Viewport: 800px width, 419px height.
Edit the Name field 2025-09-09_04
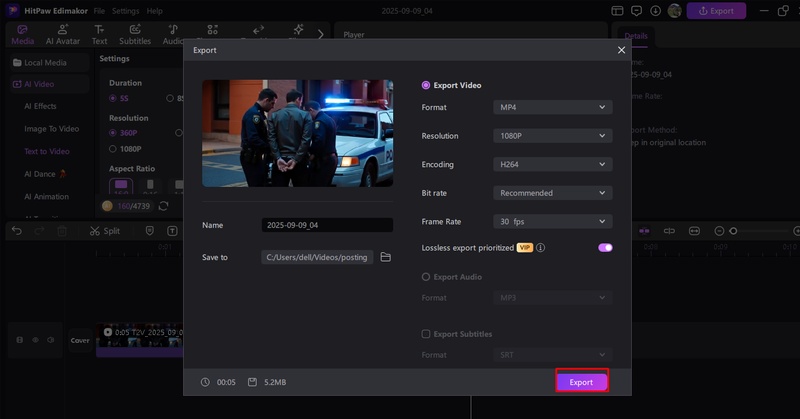coord(327,225)
